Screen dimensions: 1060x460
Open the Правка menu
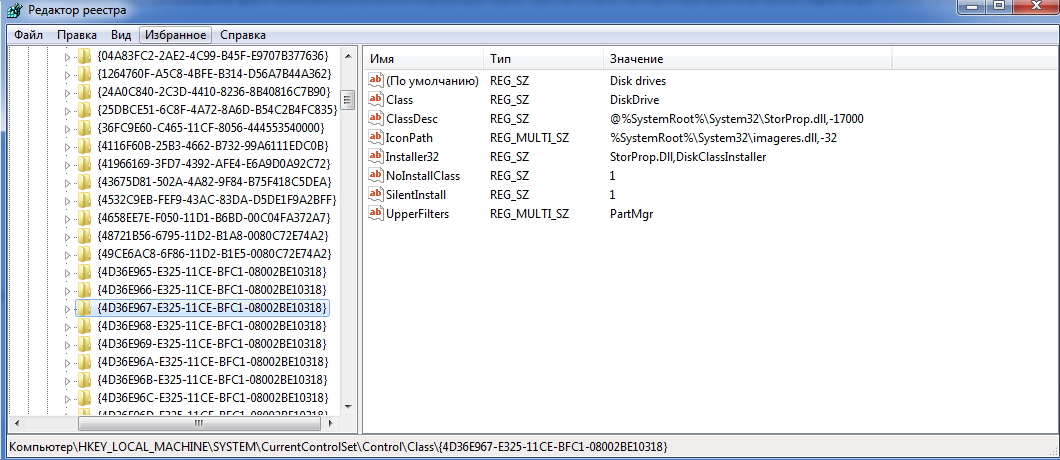pos(76,35)
